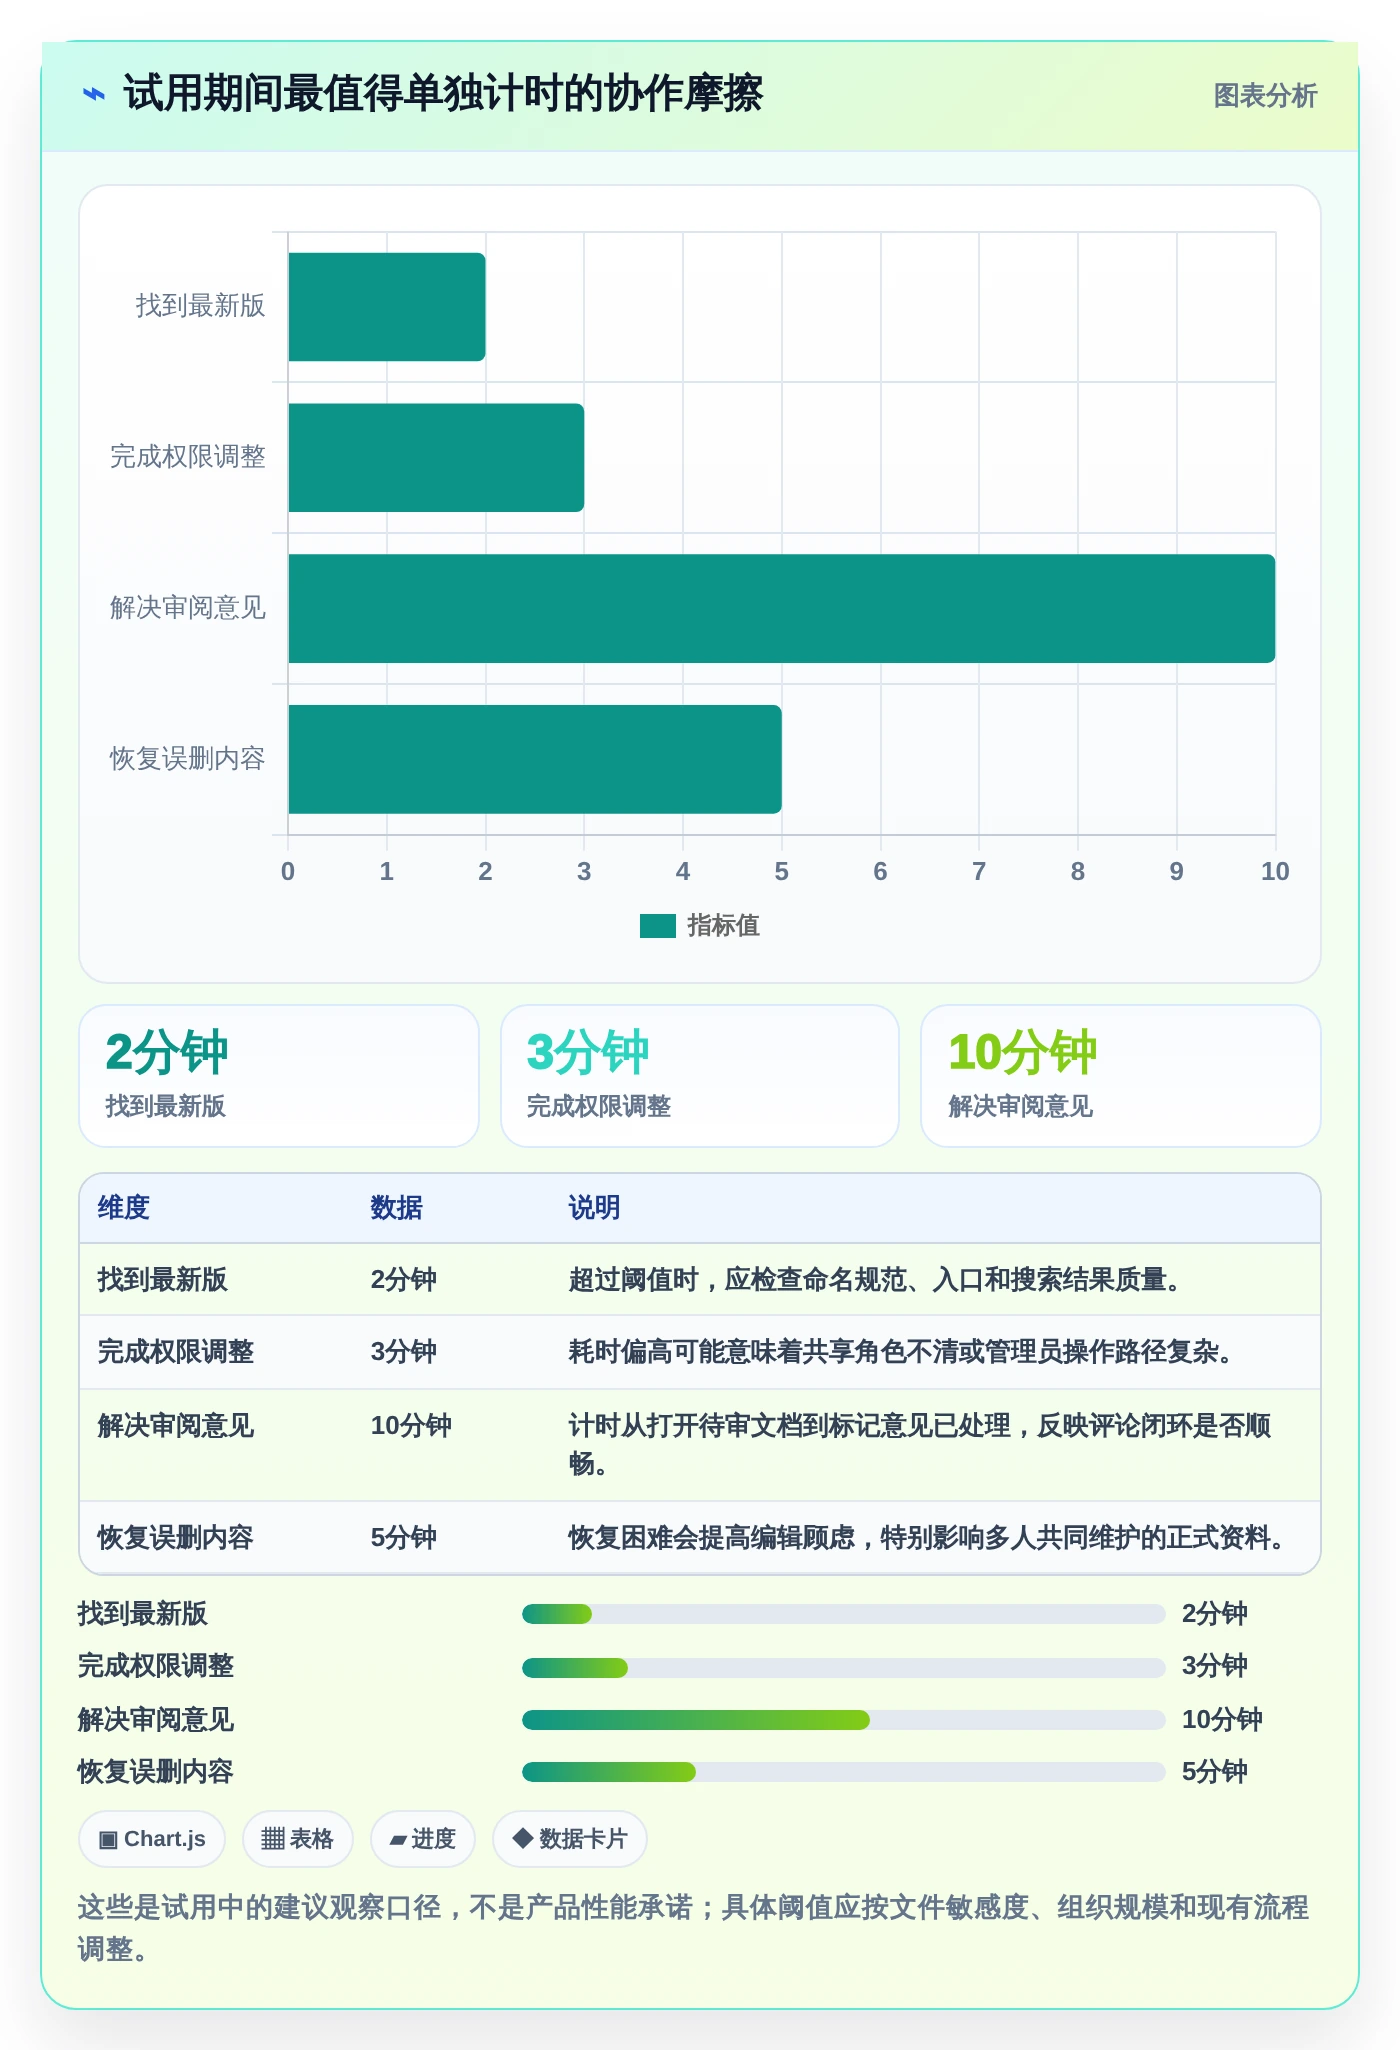Open the 3分钟 完成权限调整 data card

pos(700,1076)
